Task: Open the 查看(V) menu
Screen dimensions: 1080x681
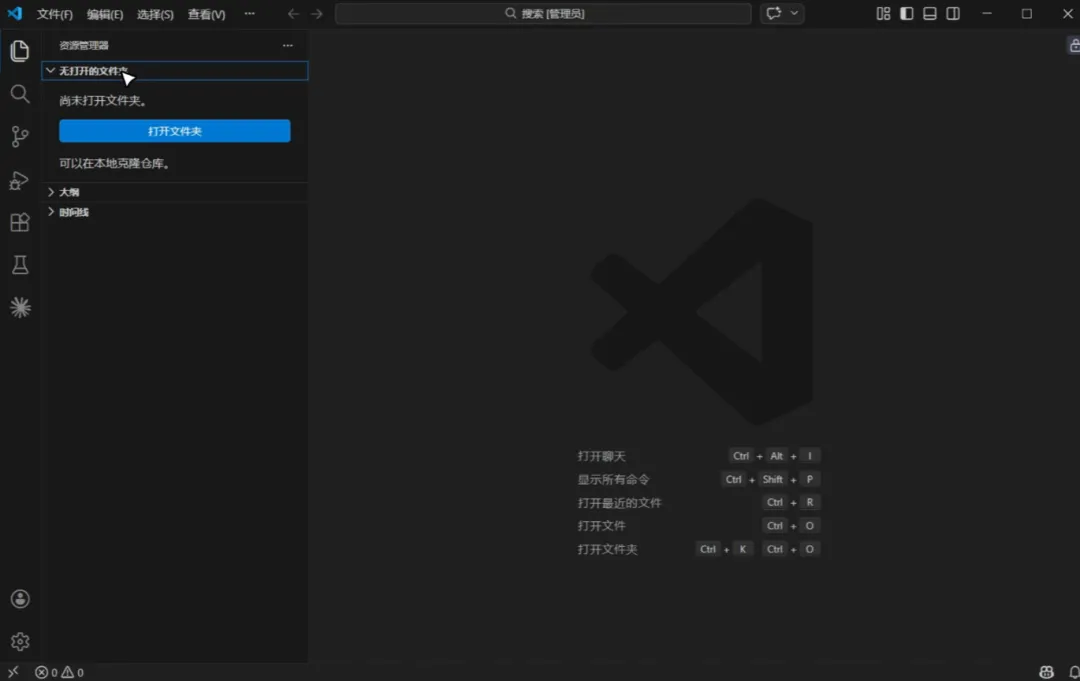Action: click(207, 14)
